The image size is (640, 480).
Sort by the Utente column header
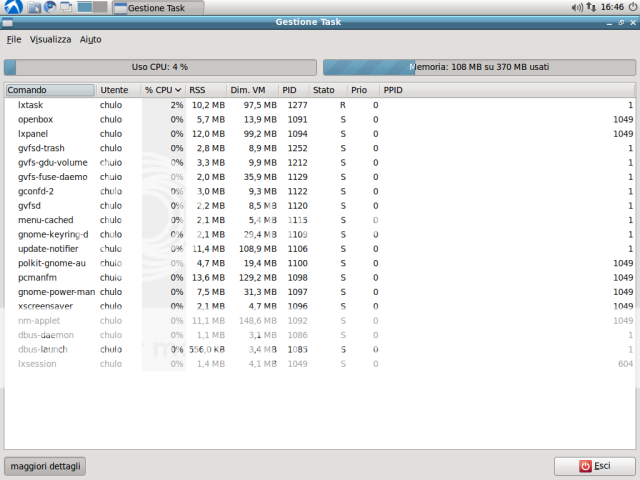(118, 90)
